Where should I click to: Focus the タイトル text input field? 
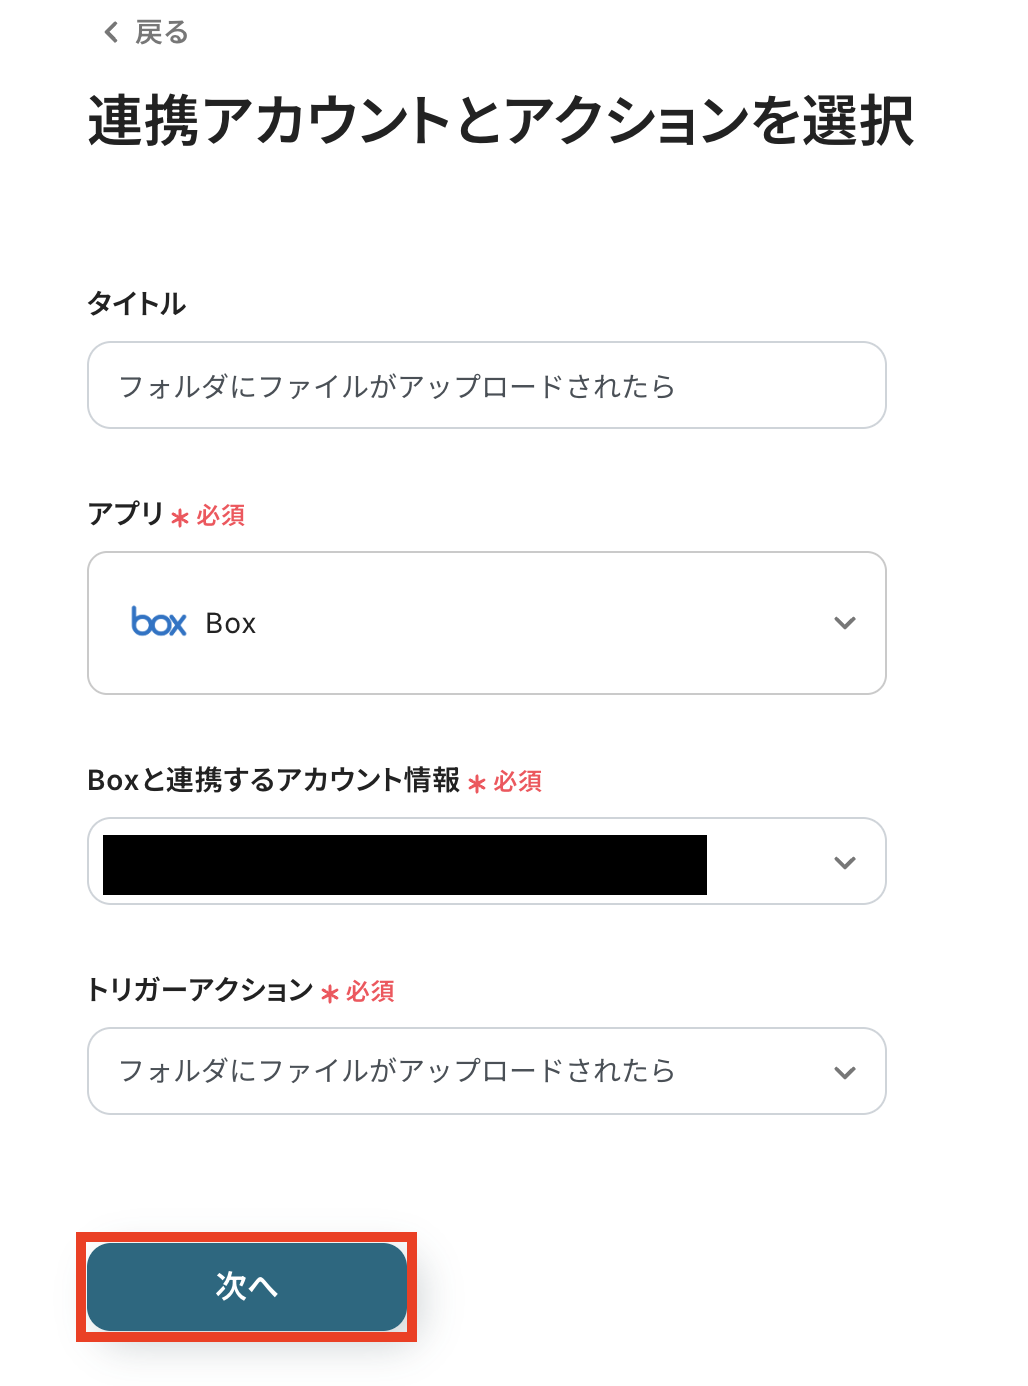click(x=486, y=386)
